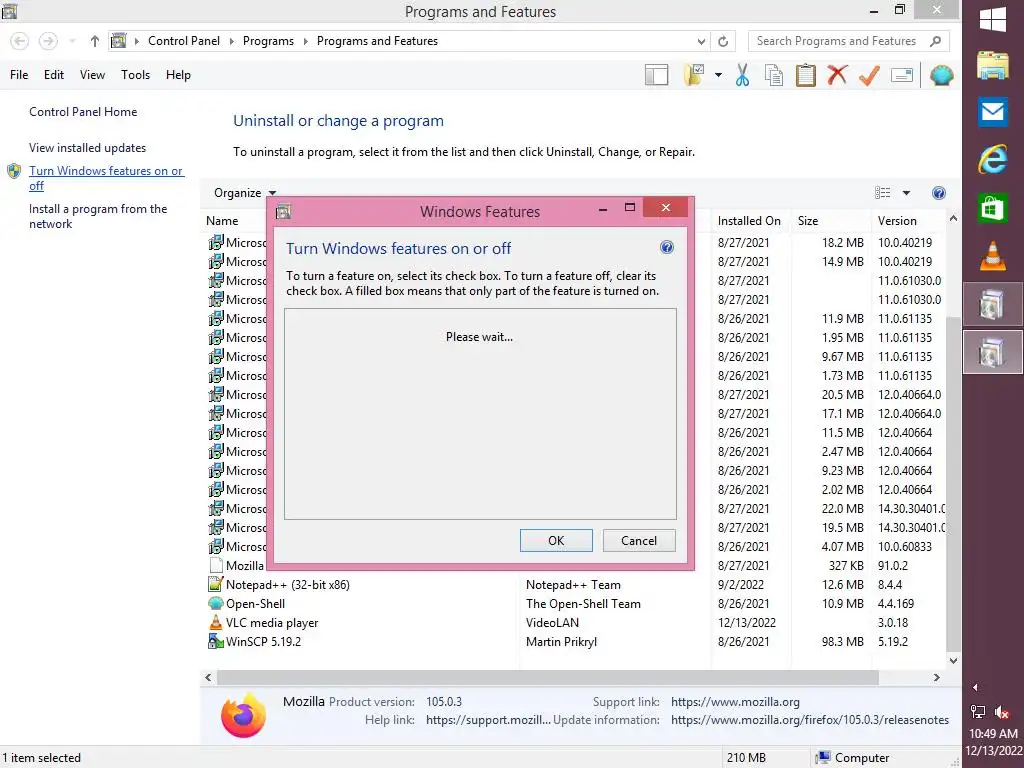This screenshot has height=768, width=1024.
Task: Click the Notepad++ program icon in list
Action: pos(216,584)
